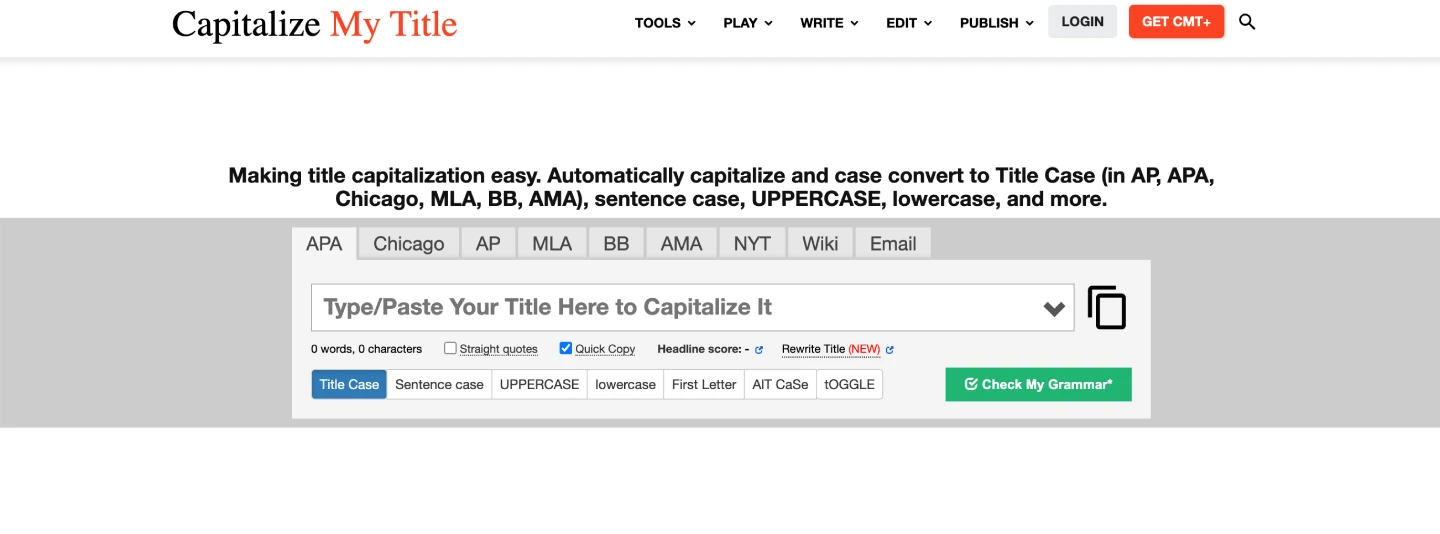Switch to the Email tab
This screenshot has width=1440, height=534.
893,243
